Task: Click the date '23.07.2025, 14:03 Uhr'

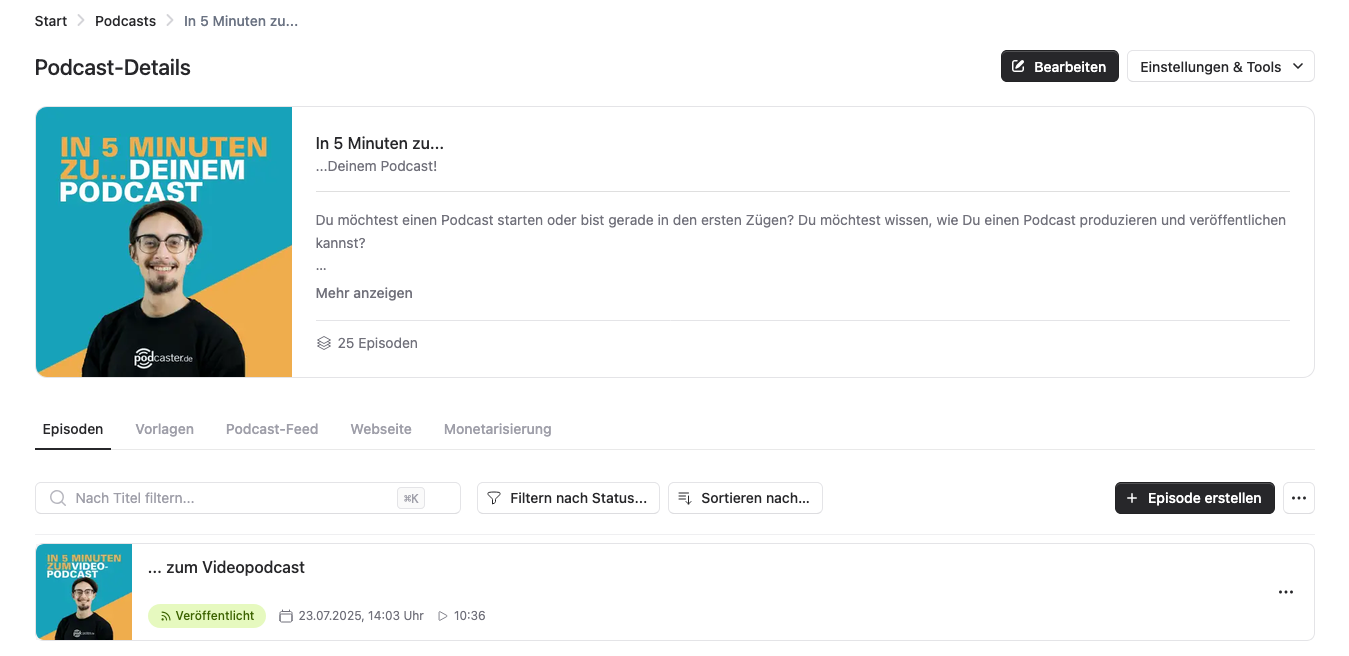Action: [x=361, y=616]
